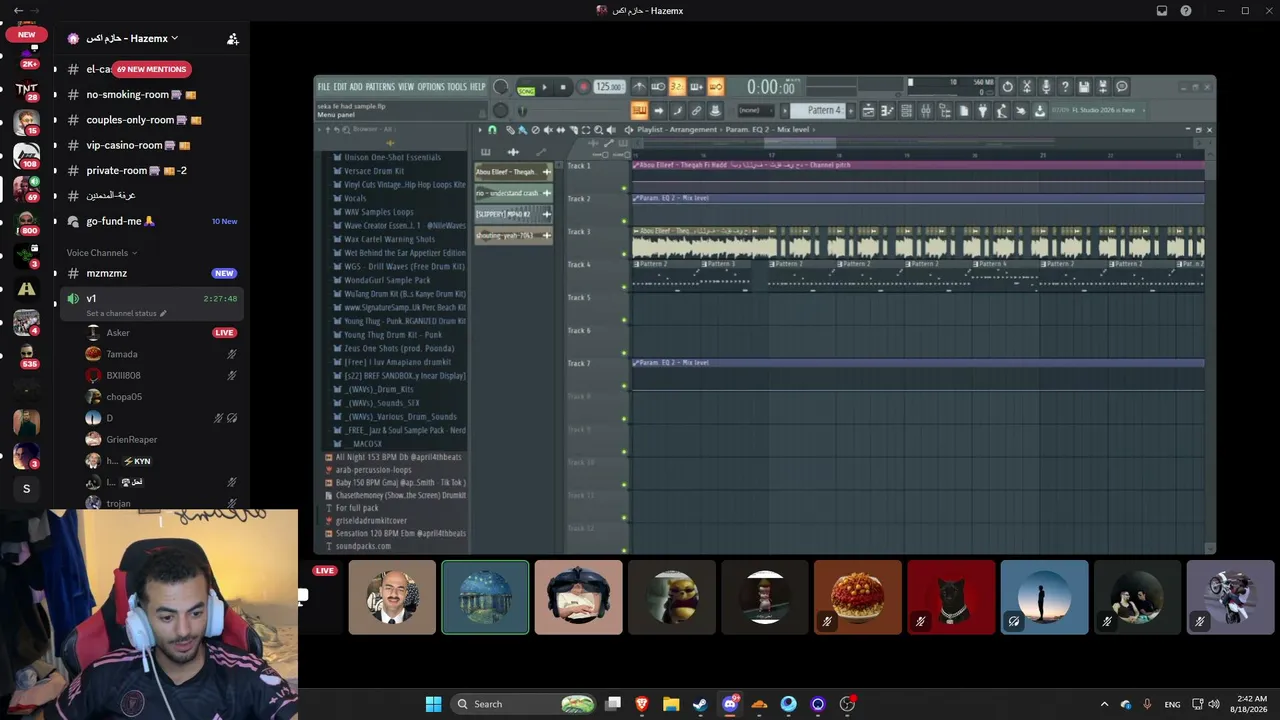Open the chat speech-bubble icon
The image size is (1280, 720).
point(1122,87)
